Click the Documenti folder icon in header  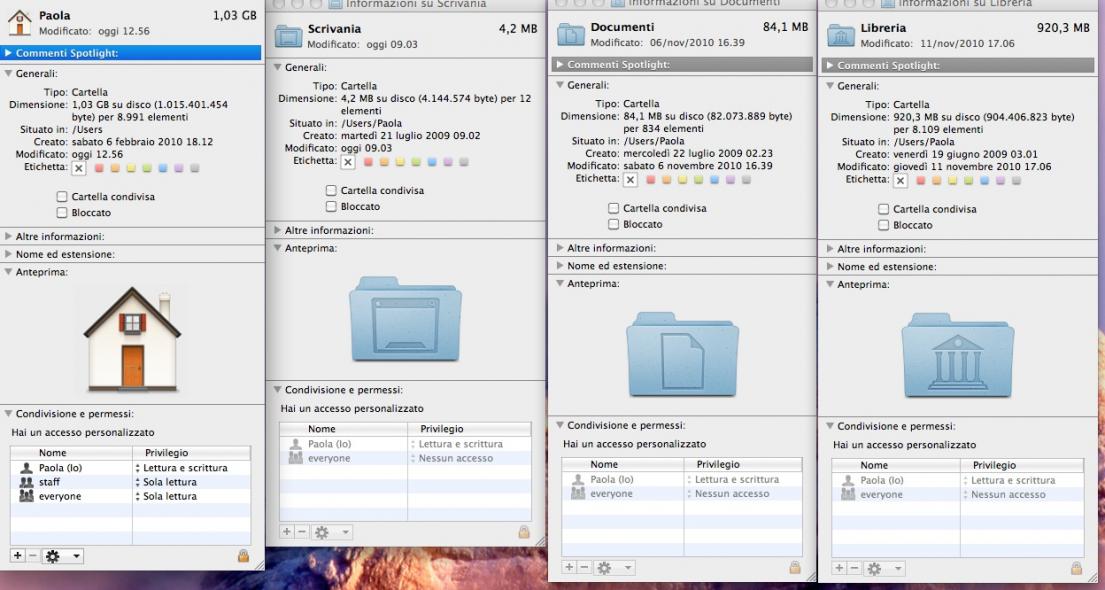pyautogui.click(x=571, y=35)
